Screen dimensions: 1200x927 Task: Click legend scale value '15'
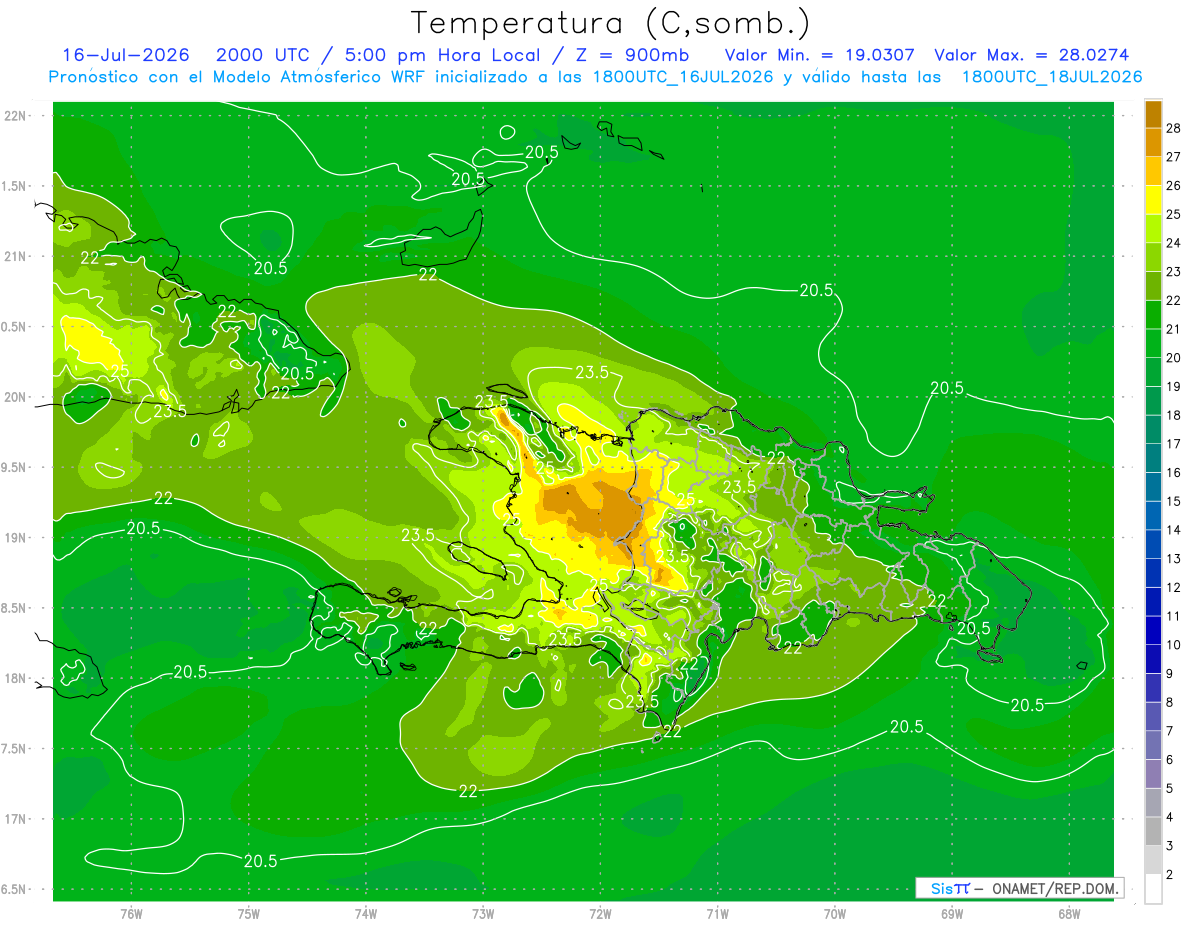tap(1174, 501)
